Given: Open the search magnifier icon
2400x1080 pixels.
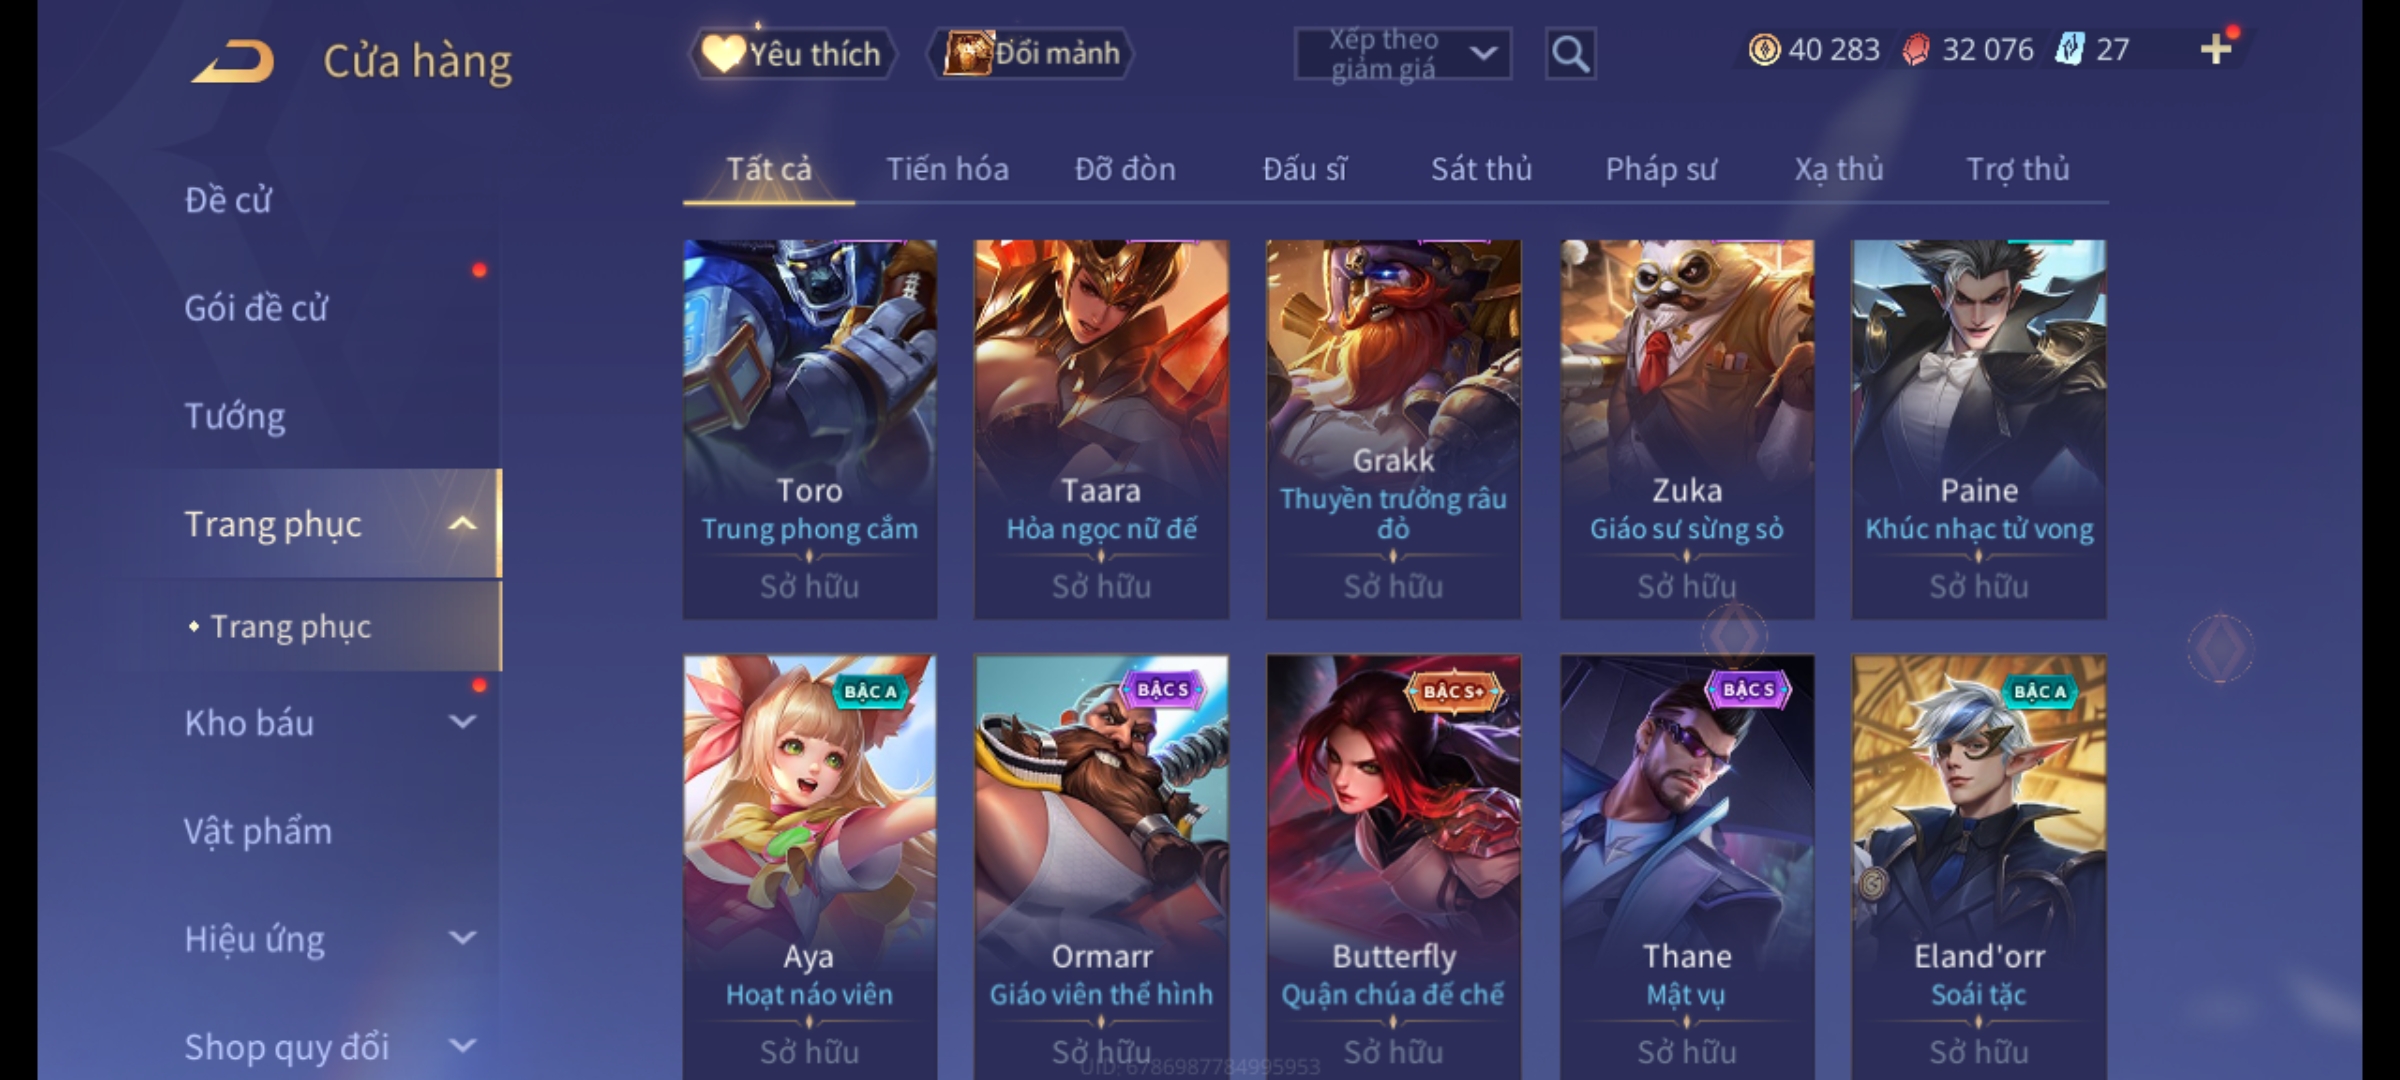Looking at the screenshot, I should click(1570, 54).
